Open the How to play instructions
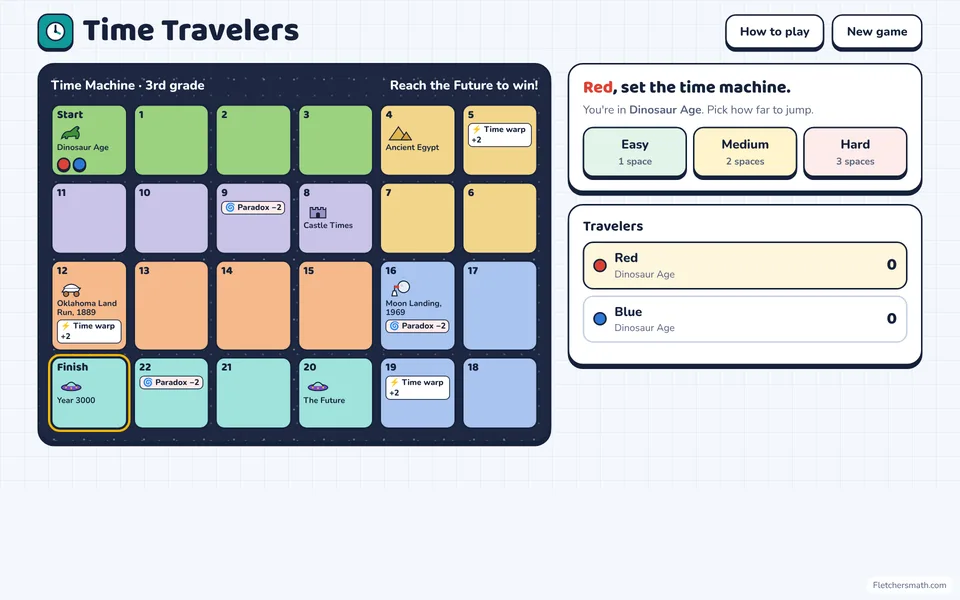Viewport: 960px width, 600px height. tap(774, 32)
